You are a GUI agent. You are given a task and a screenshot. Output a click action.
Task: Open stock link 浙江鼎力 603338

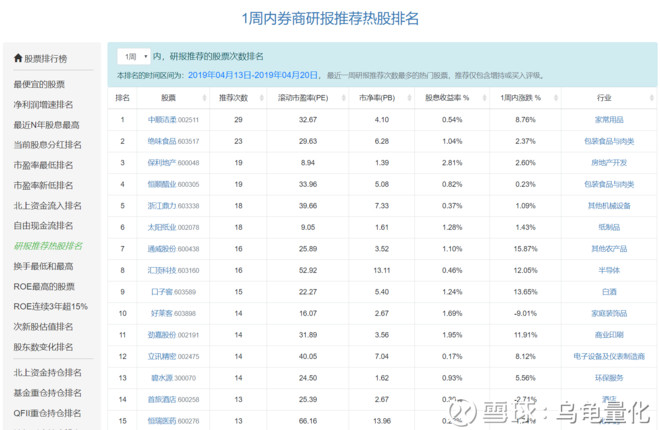coord(173,205)
